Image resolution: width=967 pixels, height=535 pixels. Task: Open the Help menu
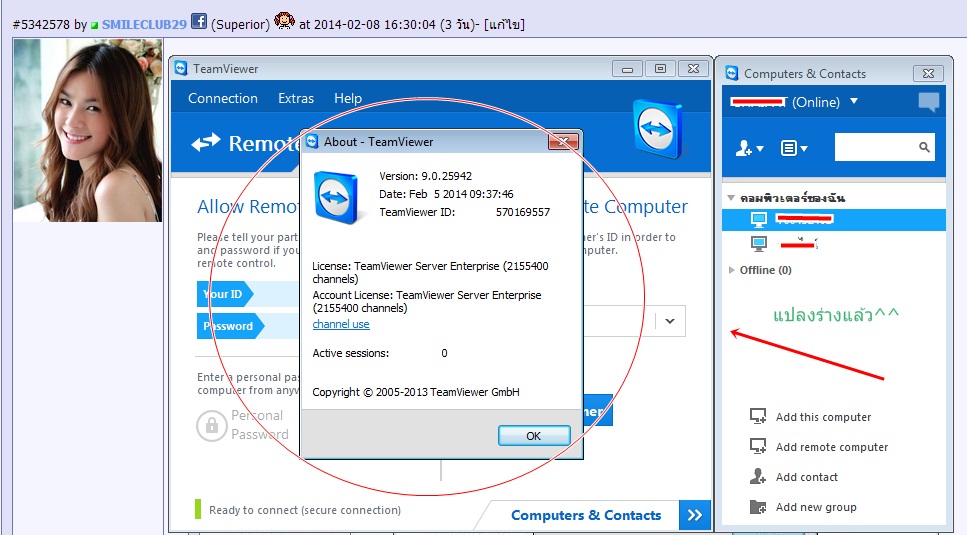tap(348, 99)
